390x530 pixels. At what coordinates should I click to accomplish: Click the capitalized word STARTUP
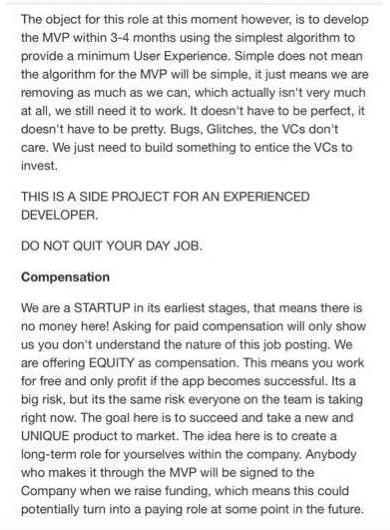(102, 308)
